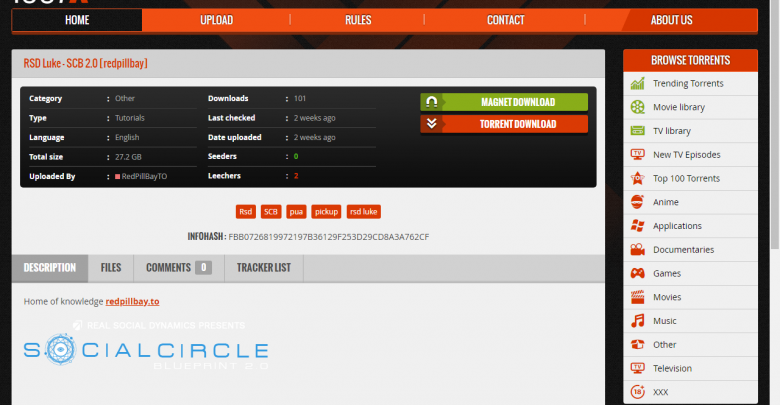Click the Social Circle Blueprint banner image

pos(146,346)
